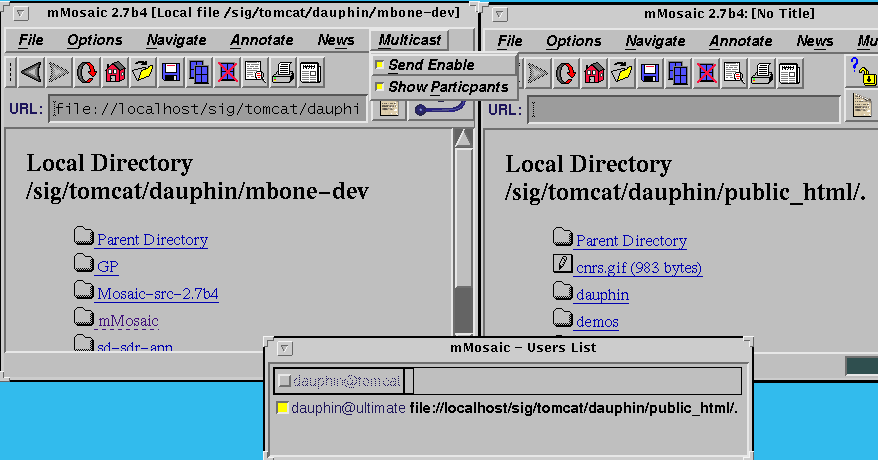Toggle the dauphin@ultimate user checkbox

click(283, 408)
